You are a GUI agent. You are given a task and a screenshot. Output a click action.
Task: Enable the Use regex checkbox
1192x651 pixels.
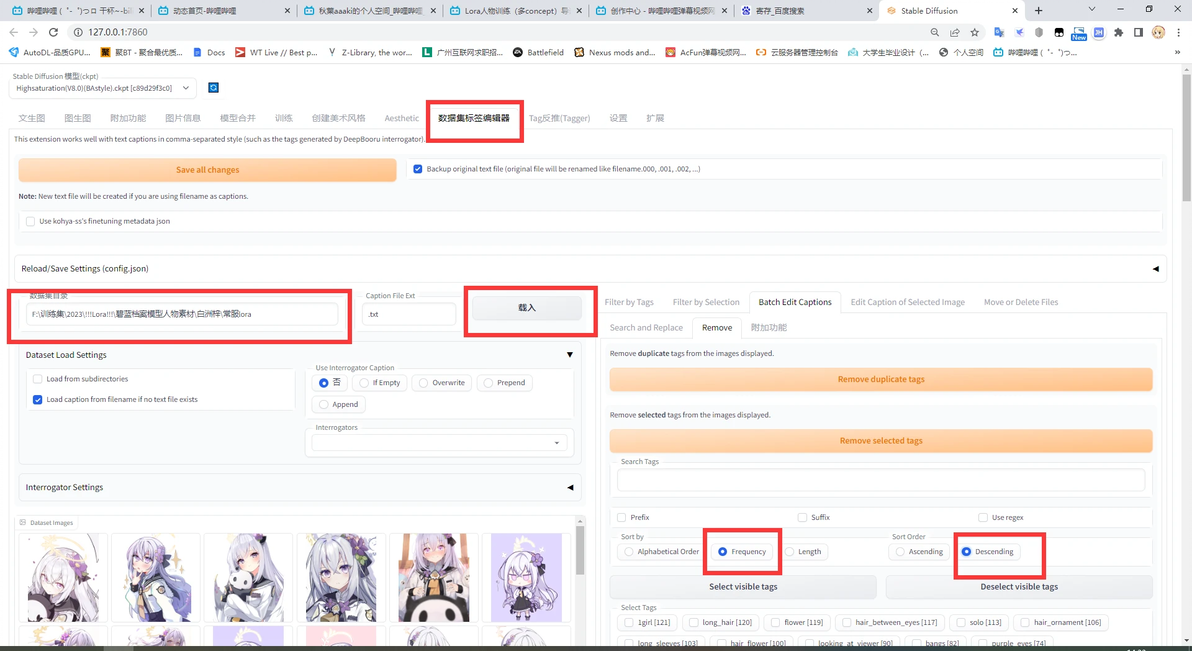click(983, 517)
